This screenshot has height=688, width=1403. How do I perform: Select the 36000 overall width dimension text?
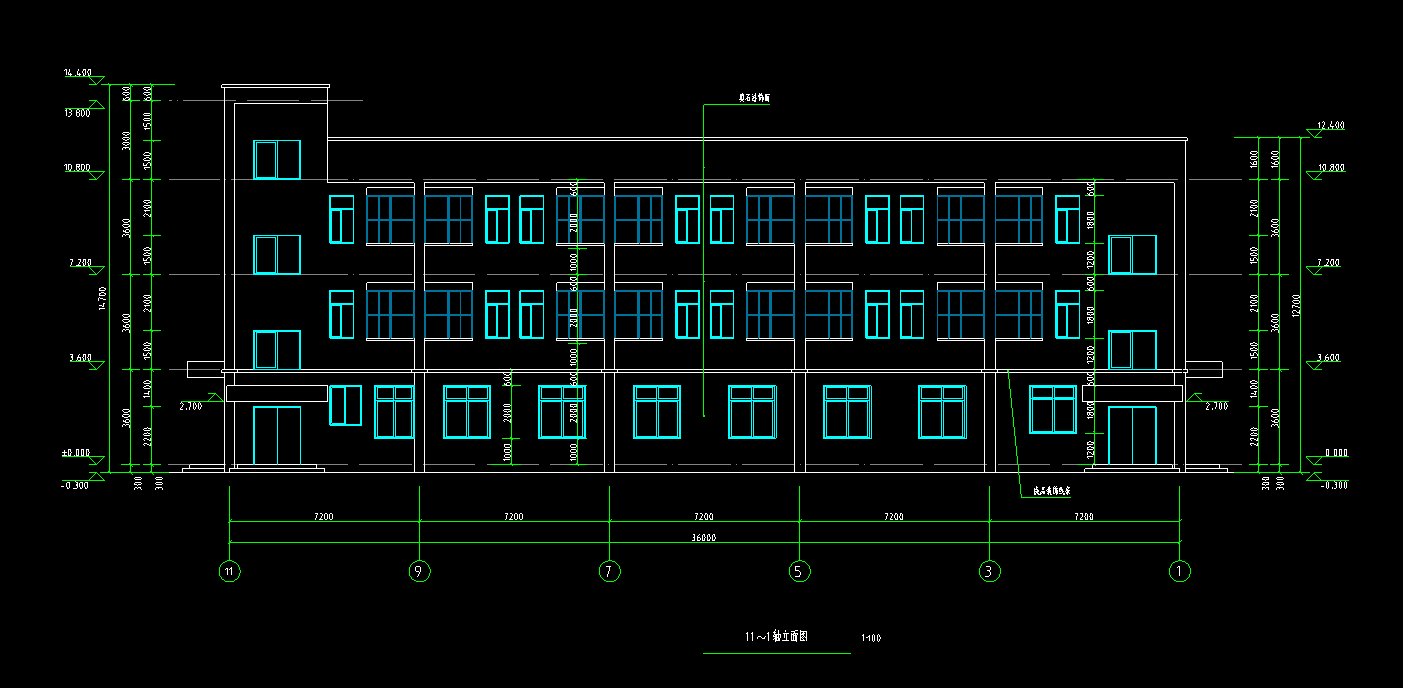703,538
